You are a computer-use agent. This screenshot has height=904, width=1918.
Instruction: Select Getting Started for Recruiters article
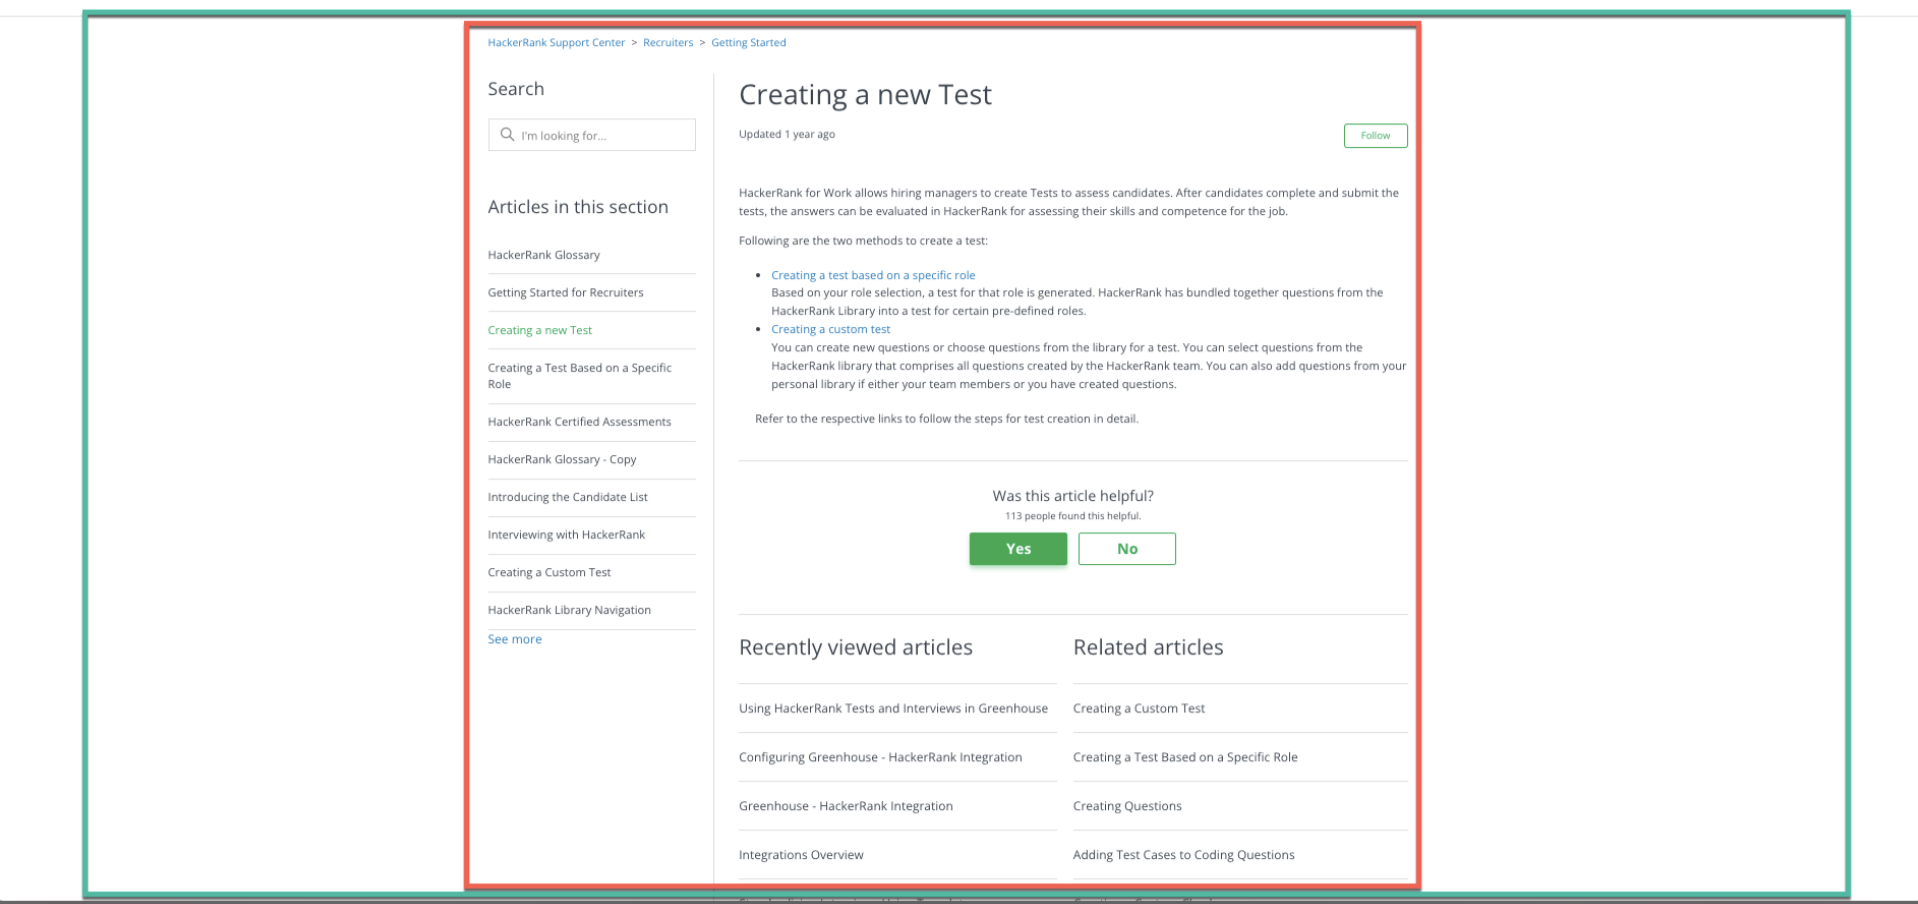565,293
